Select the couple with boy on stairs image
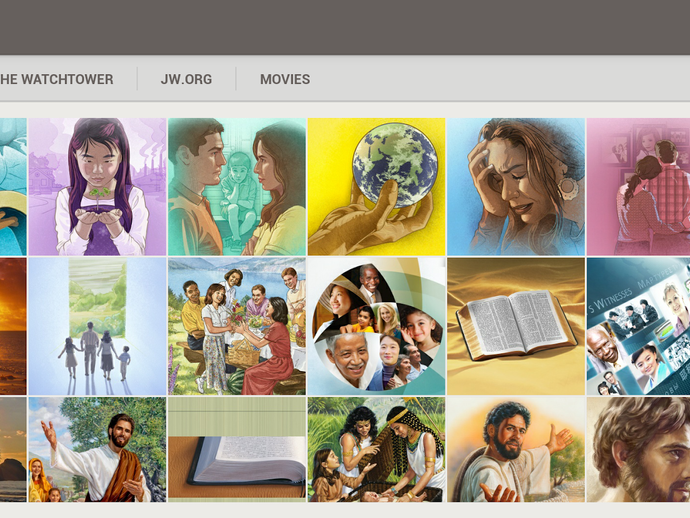The image size is (690, 518). click(237, 187)
